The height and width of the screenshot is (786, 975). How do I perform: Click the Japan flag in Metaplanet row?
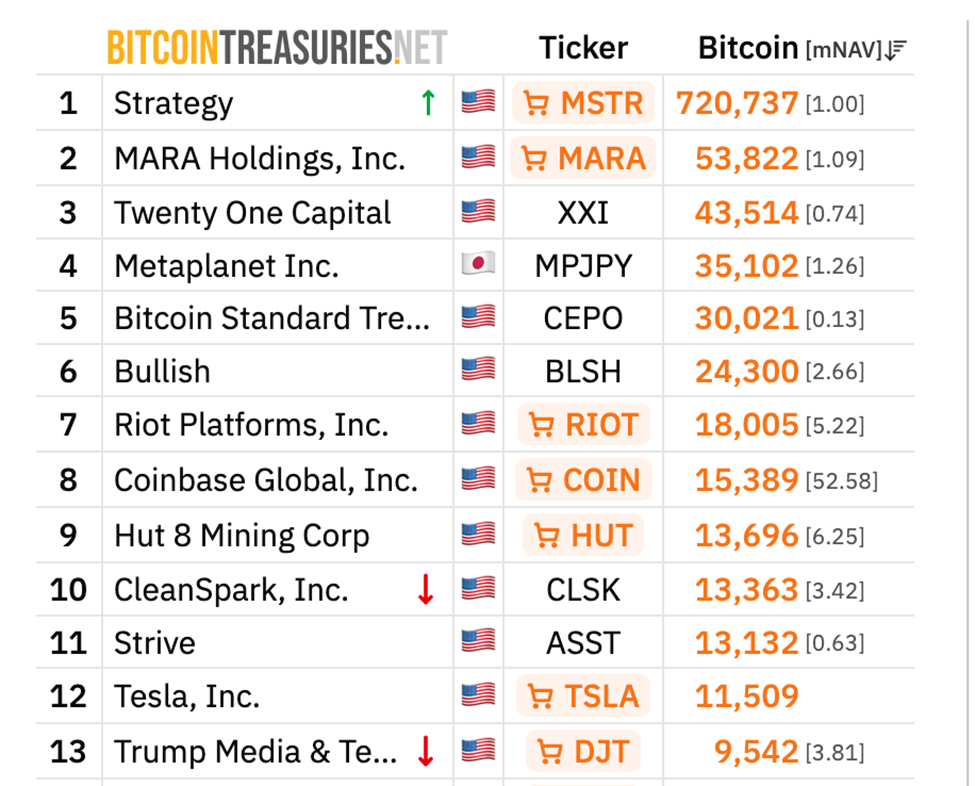(478, 265)
